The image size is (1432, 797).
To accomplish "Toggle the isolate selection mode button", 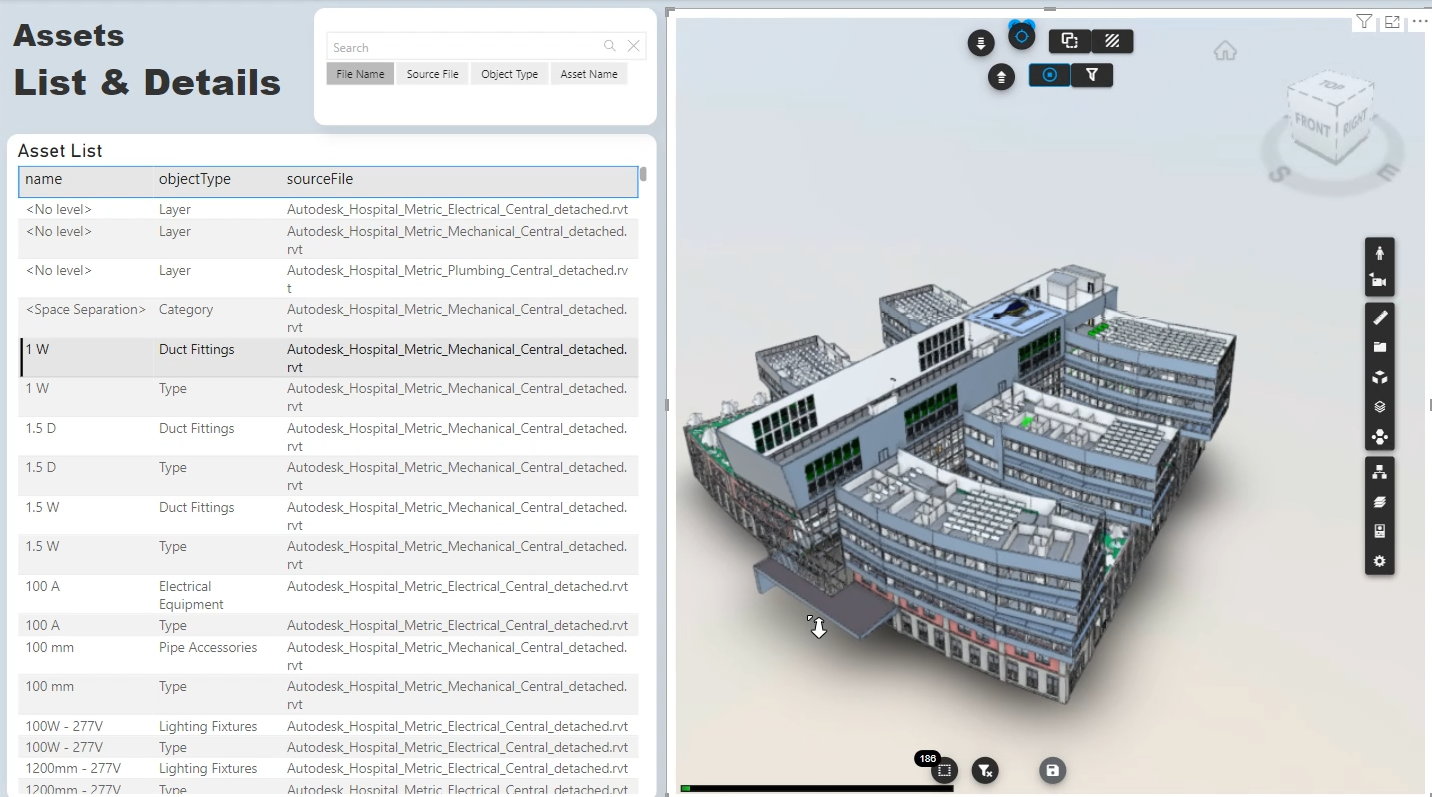I will pyautogui.click(x=1049, y=75).
